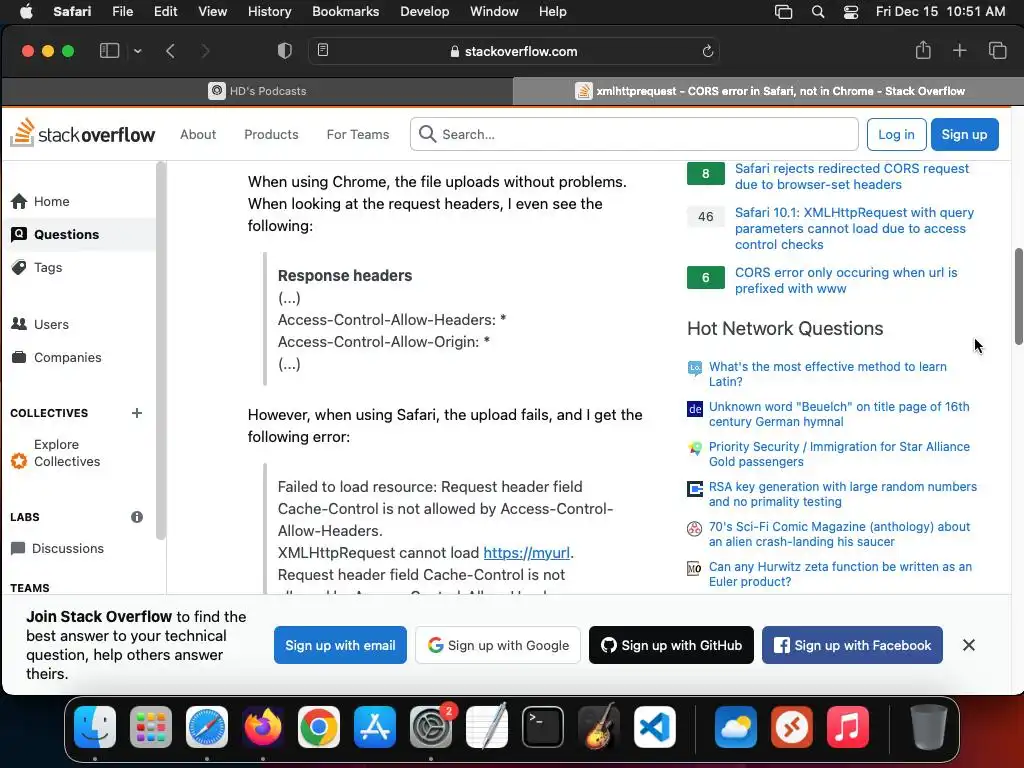The width and height of the screenshot is (1024, 768).
Task: Open Spotlight search in the menu bar
Action: (x=817, y=12)
